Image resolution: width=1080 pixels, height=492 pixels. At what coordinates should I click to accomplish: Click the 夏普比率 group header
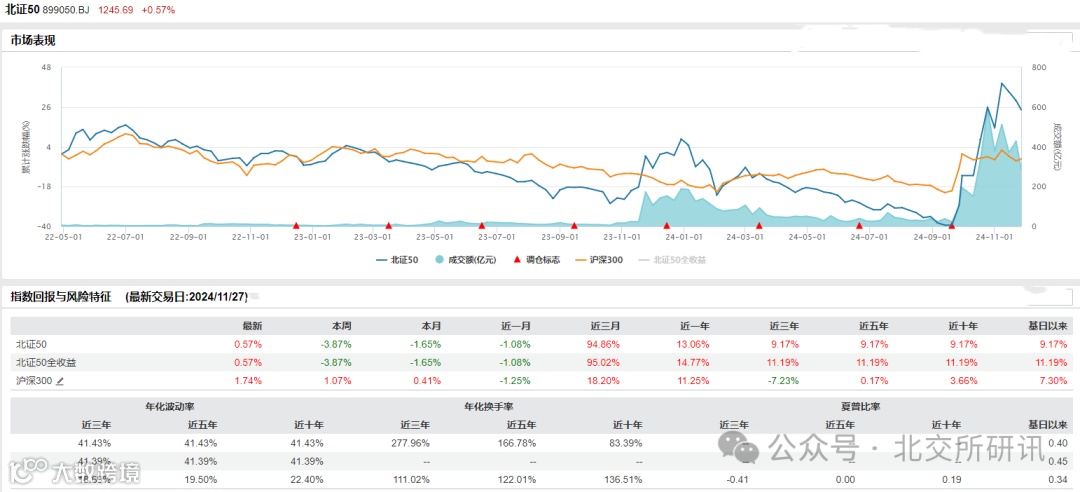coord(860,407)
